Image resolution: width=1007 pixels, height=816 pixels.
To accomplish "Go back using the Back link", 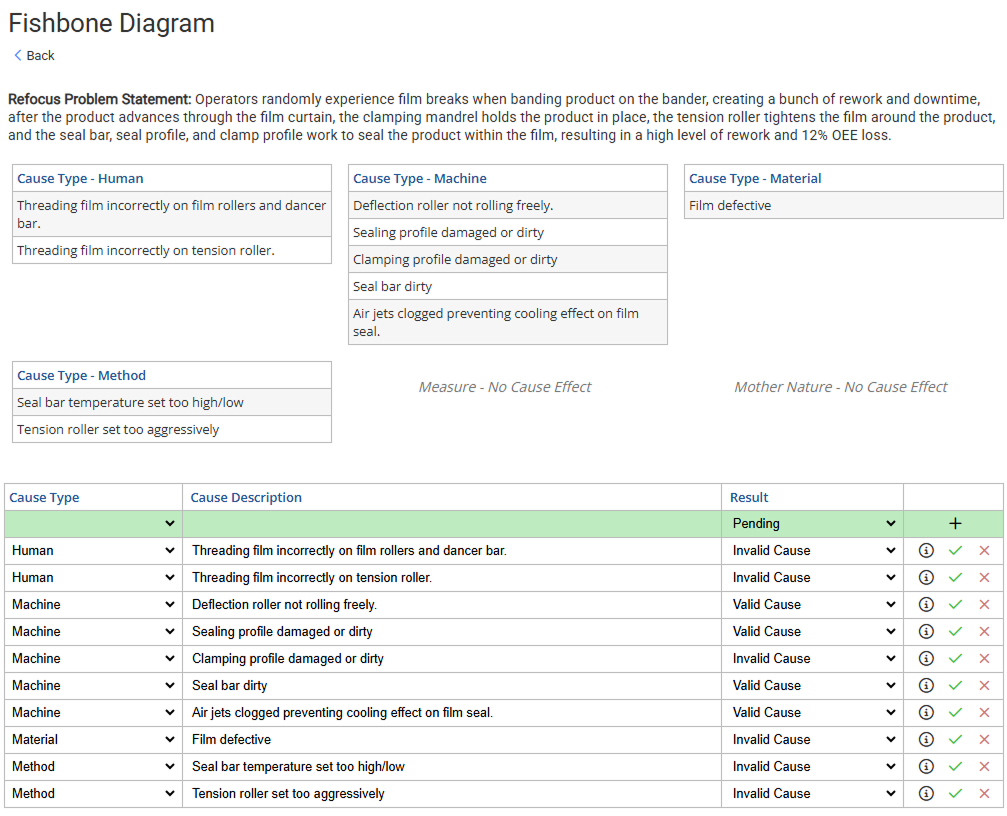I will [x=34, y=56].
